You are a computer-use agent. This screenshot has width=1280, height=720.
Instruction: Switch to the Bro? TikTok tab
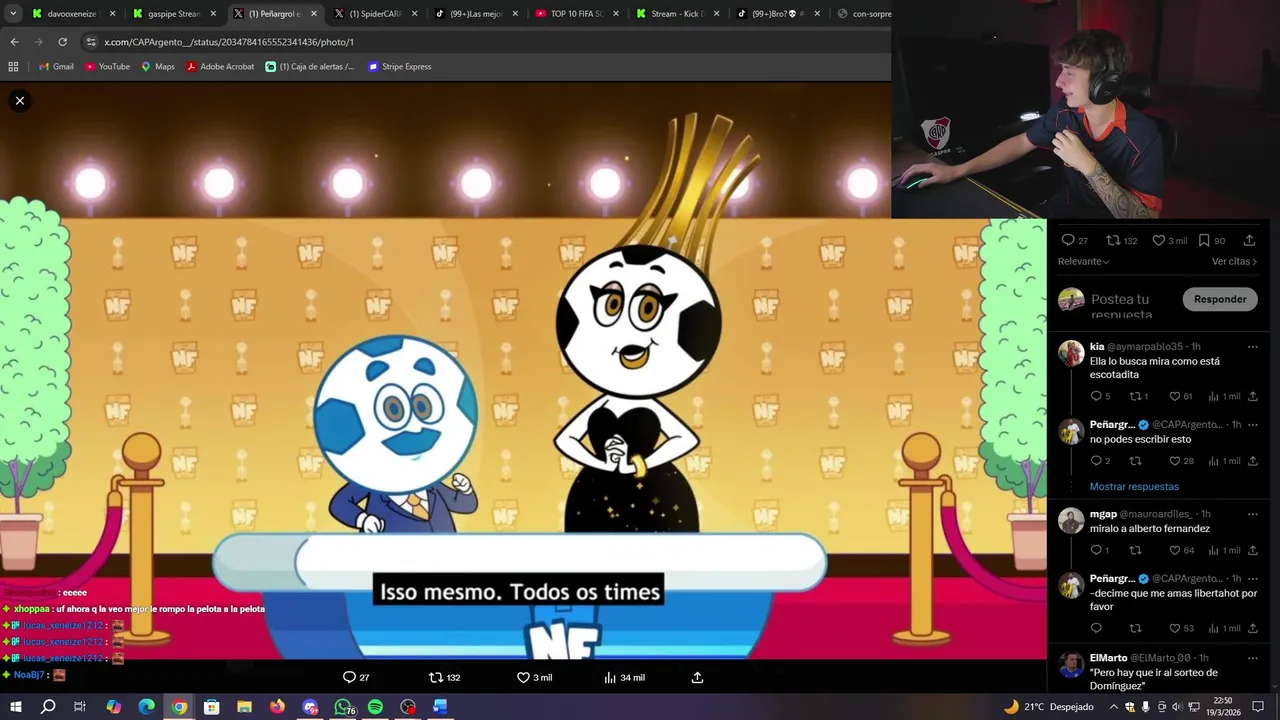pyautogui.click(x=777, y=14)
